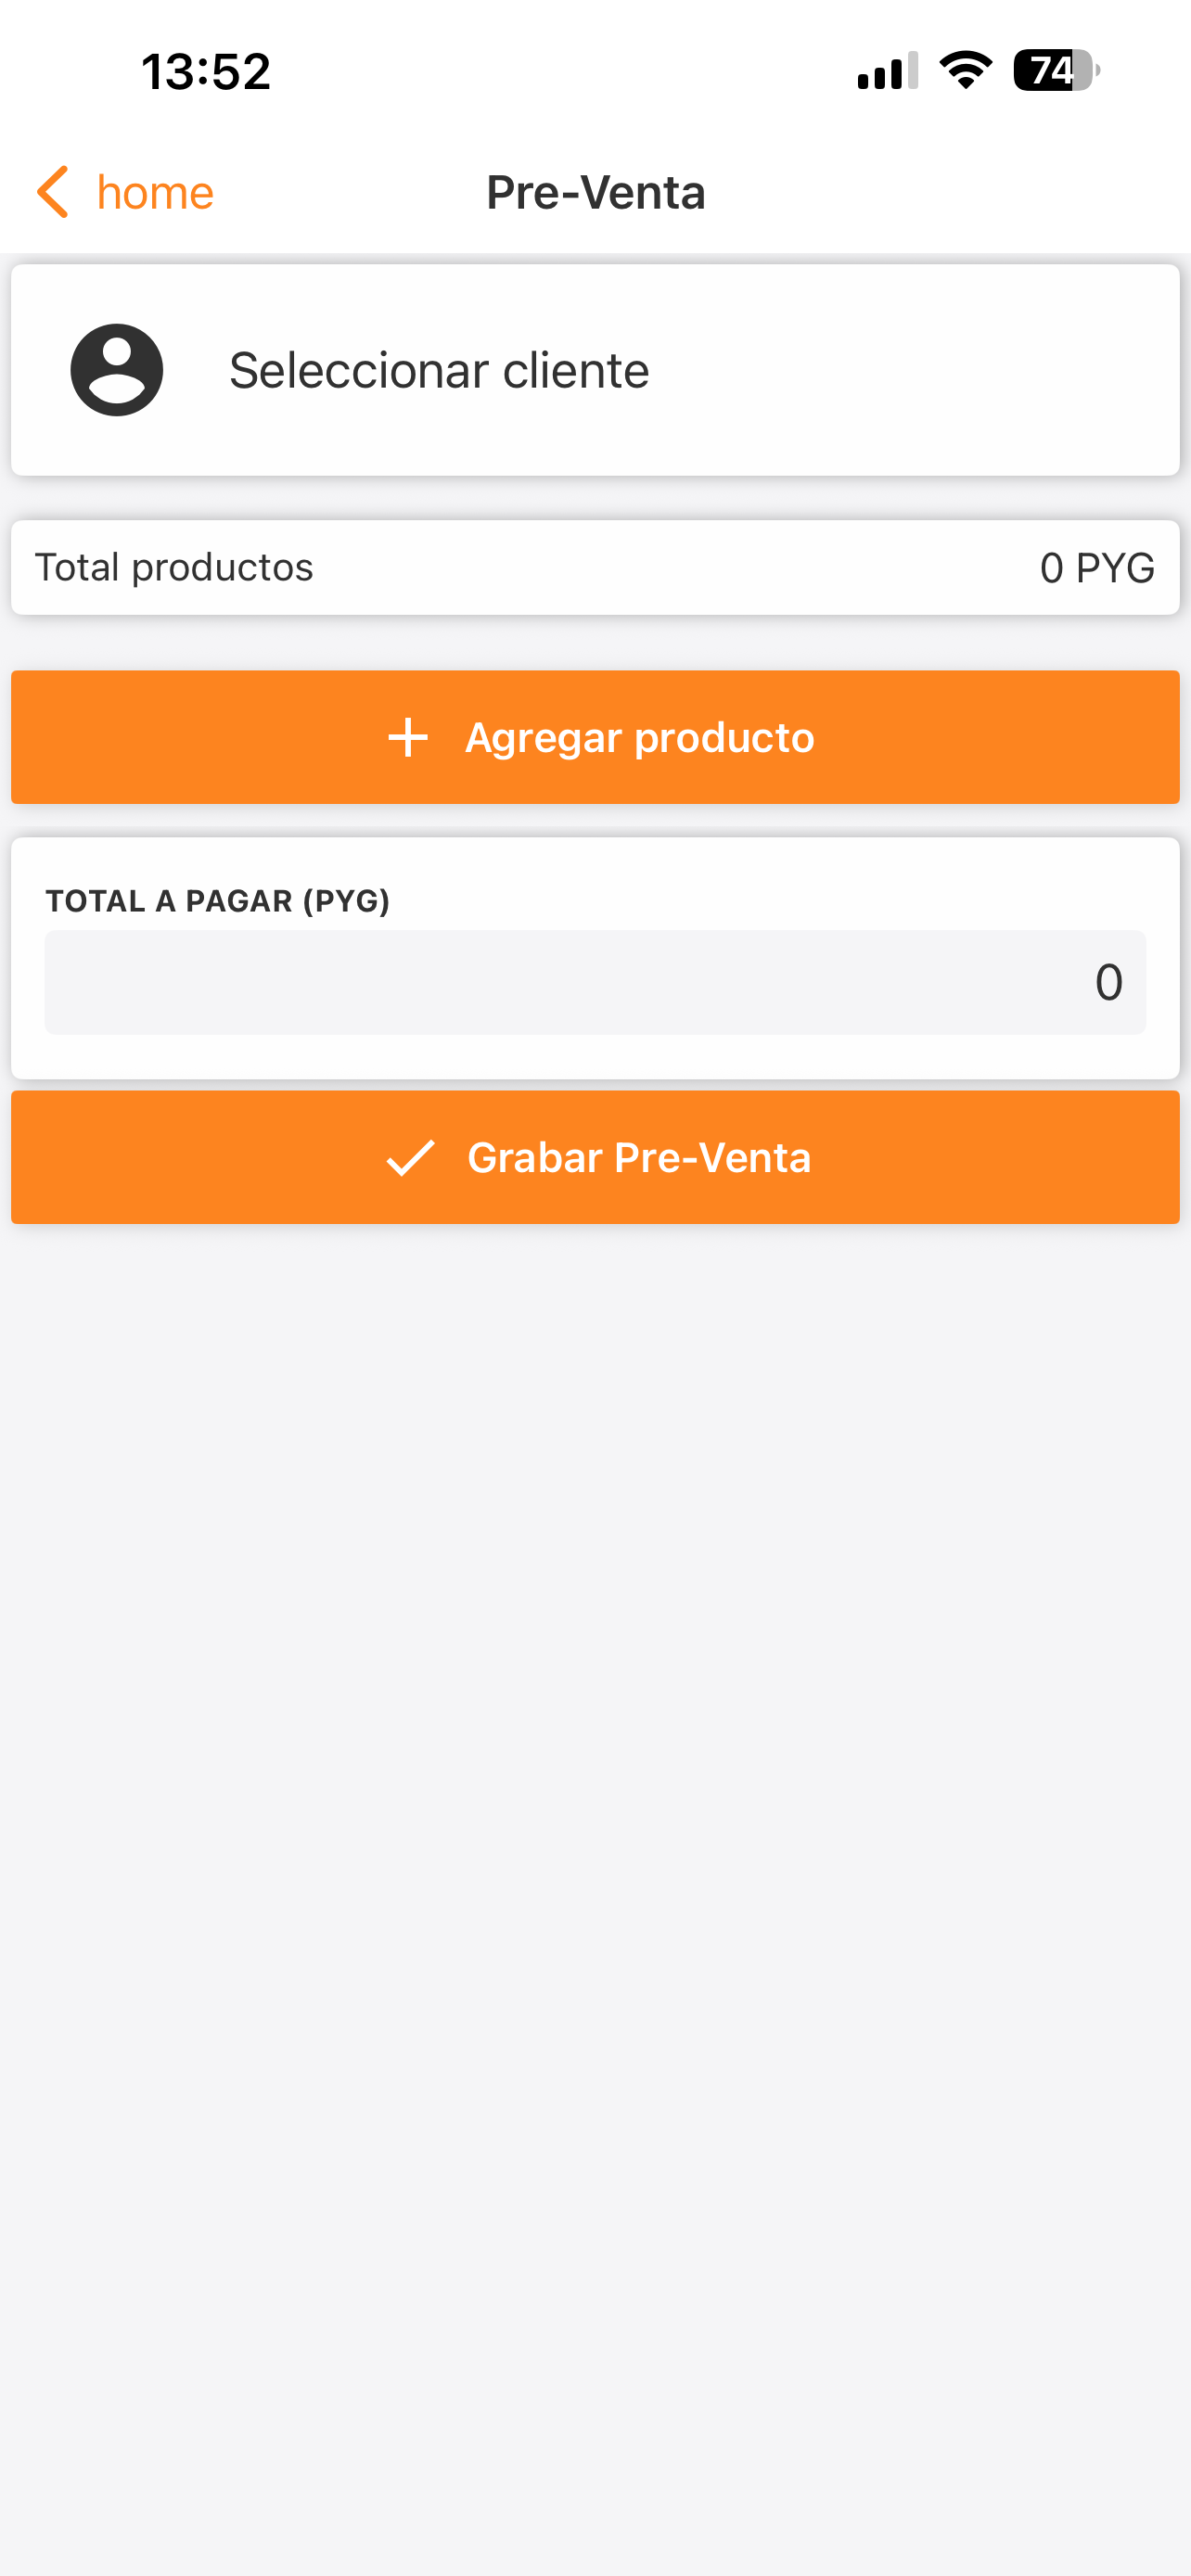1191x2576 pixels.
Task: Tap the checkmark icon on save button
Action: (410, 1158)
